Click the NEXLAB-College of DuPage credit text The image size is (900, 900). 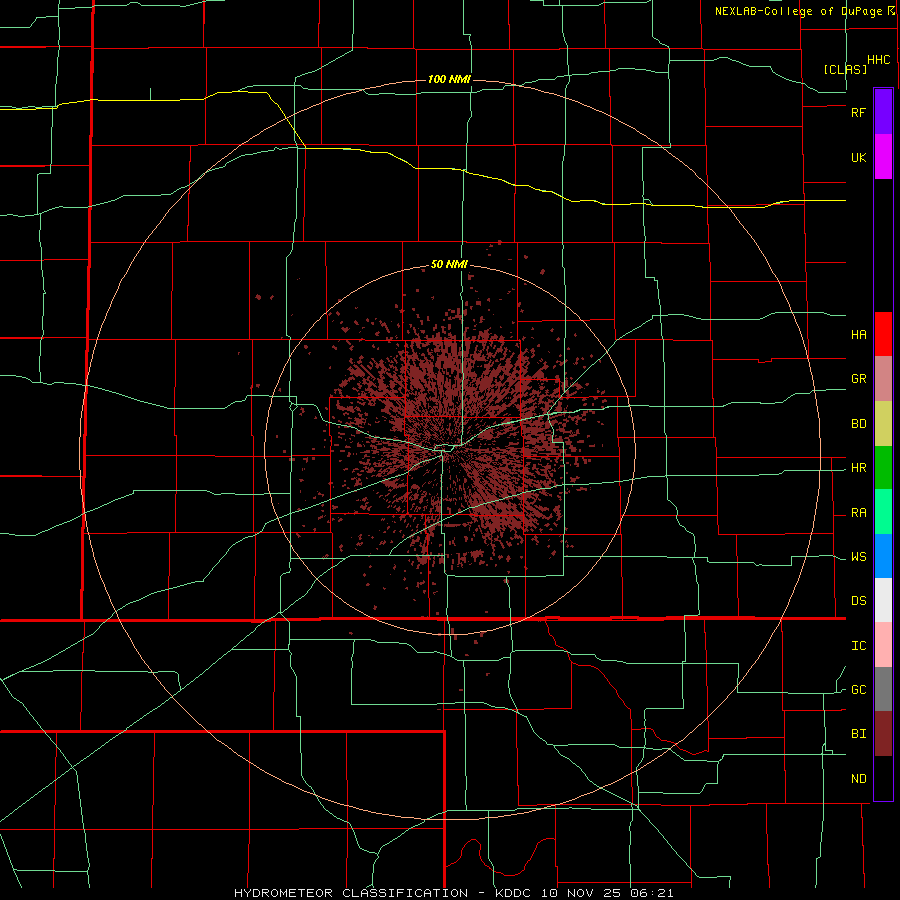[801, 11]
